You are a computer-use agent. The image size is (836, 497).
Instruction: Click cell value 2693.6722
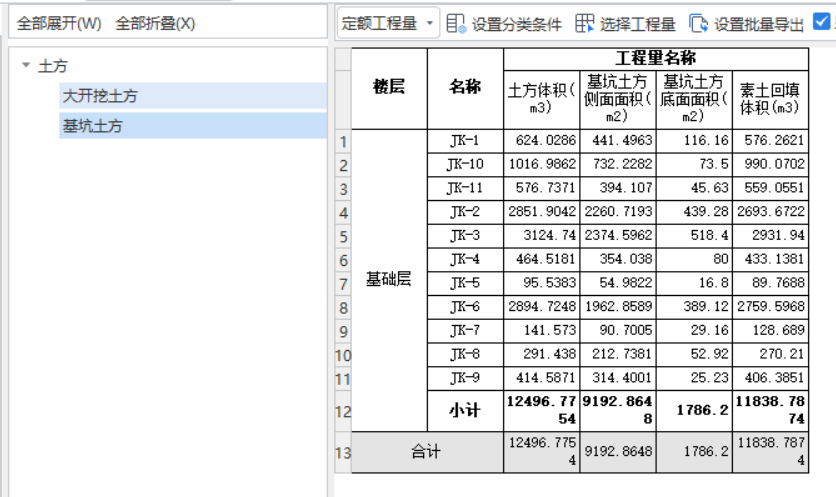click(x=770, y=212)
